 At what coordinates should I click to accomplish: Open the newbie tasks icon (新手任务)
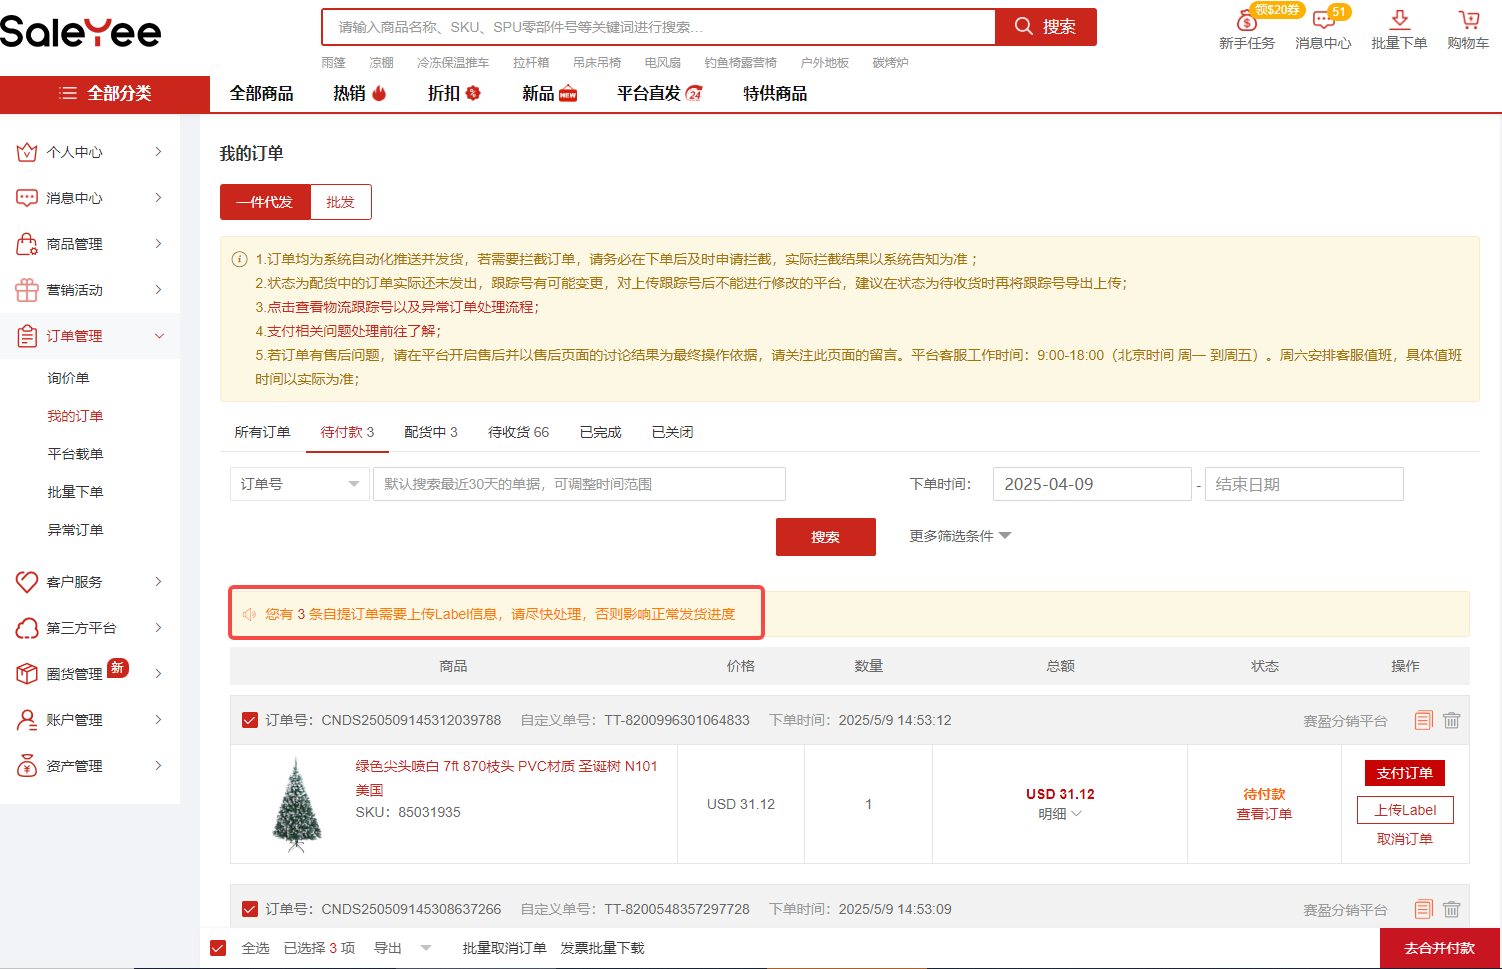[x=1246, y=22]
